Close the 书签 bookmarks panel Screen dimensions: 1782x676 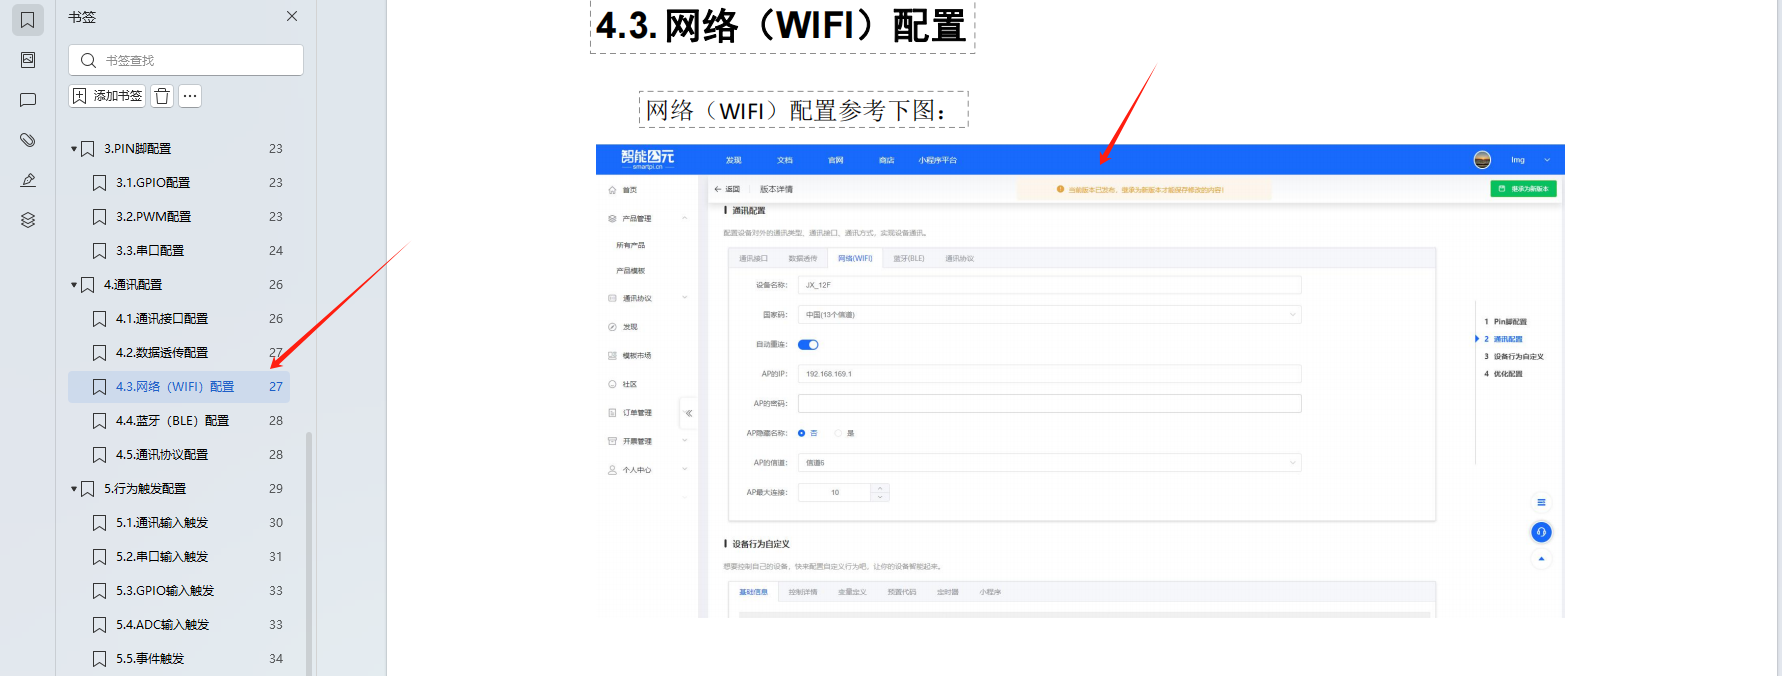coord(292,16)
